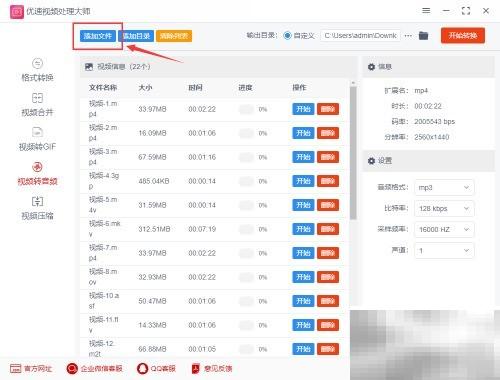500x380 pixels.
Task: Open the 声道 channel dropdown
Action: tap(444, 250)
